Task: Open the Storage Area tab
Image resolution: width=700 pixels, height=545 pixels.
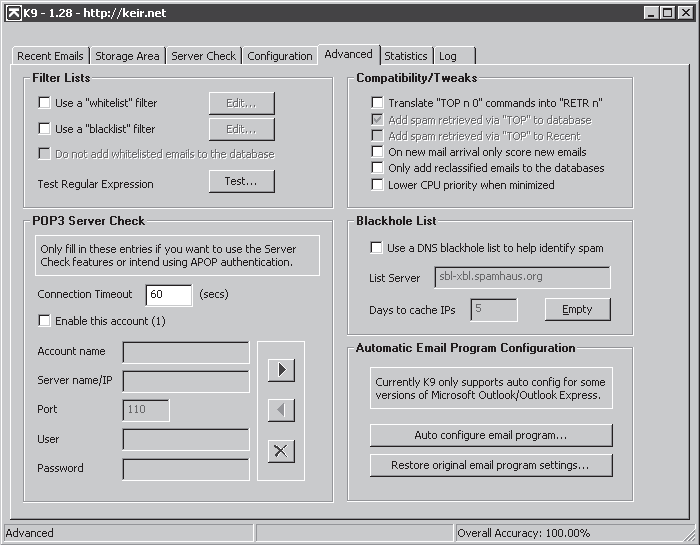Action: (x=128, y=56)
